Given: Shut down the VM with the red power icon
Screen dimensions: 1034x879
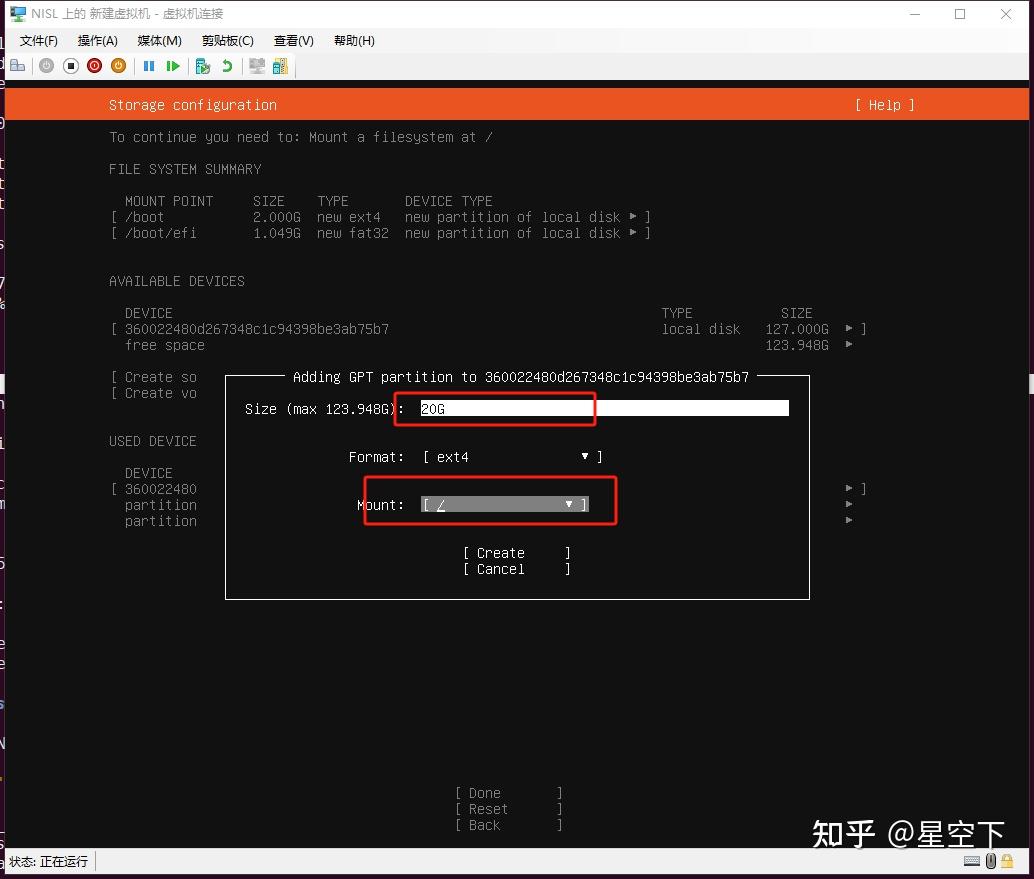Looking at the screenshot, I should click(94, 66).
